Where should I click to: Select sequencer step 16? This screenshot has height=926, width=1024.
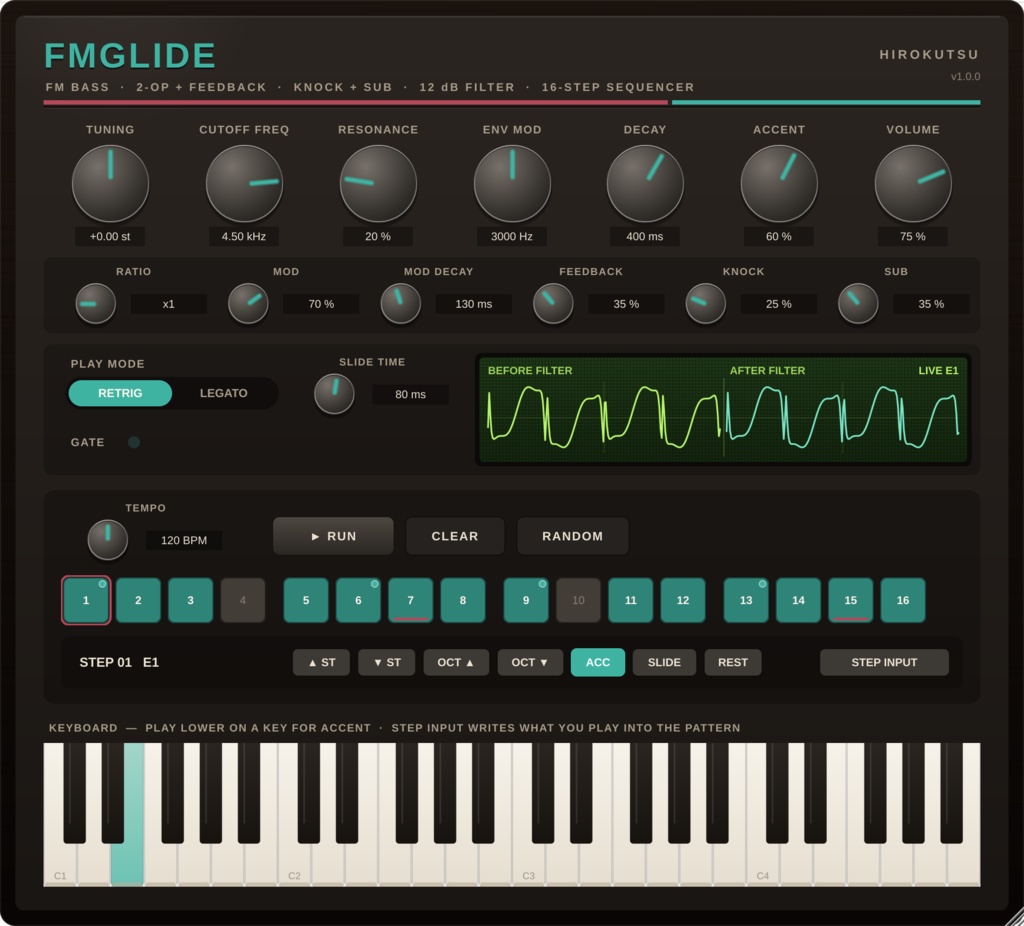pos(903,600)
